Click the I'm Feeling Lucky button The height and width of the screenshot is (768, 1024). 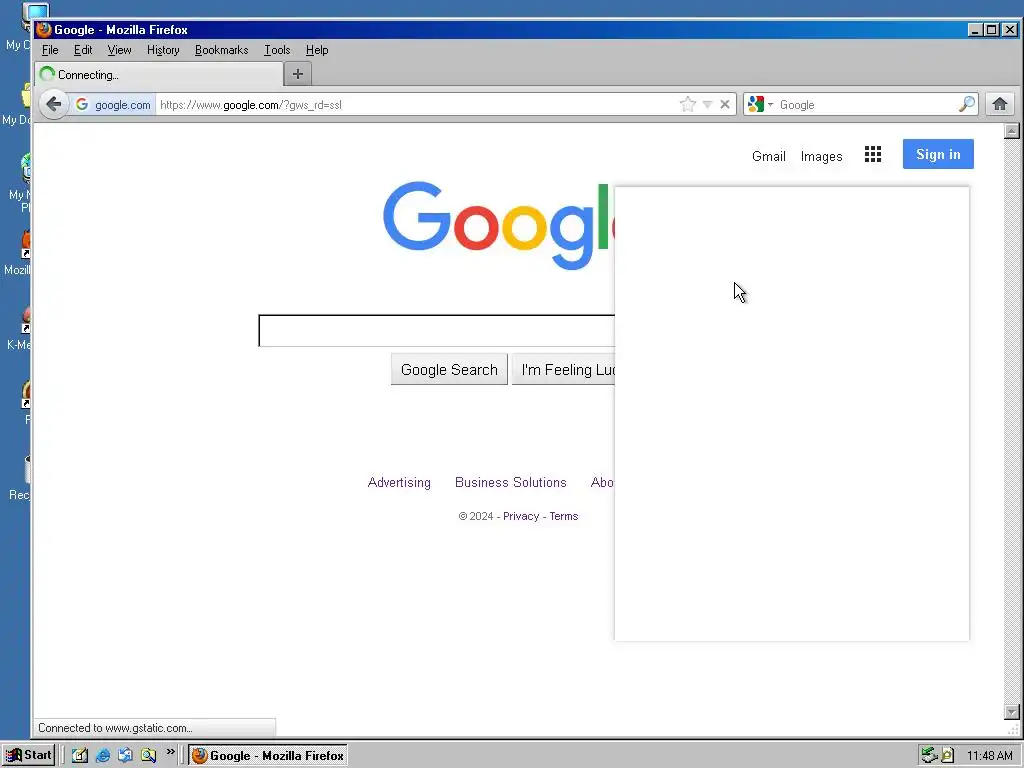[564, 370]
